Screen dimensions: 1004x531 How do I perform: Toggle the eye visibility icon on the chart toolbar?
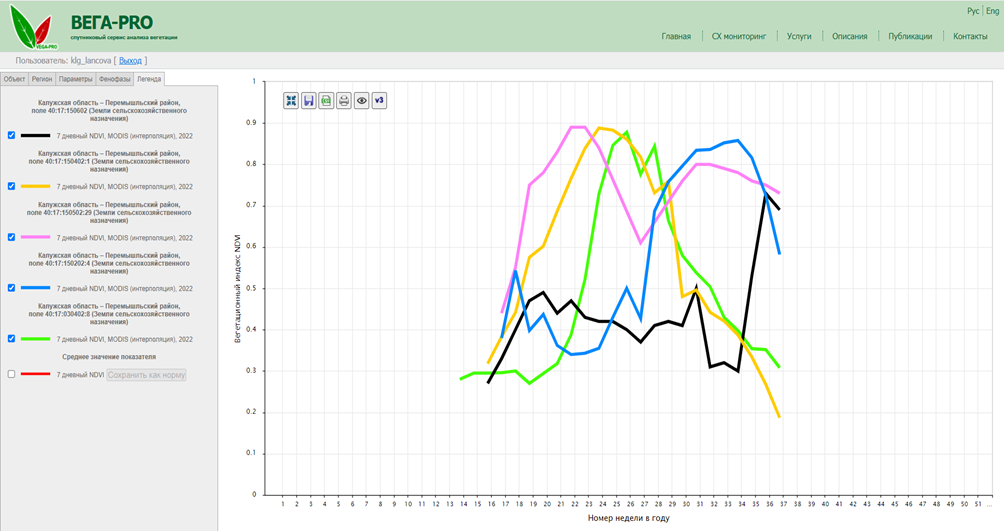(x=362, y=101)
